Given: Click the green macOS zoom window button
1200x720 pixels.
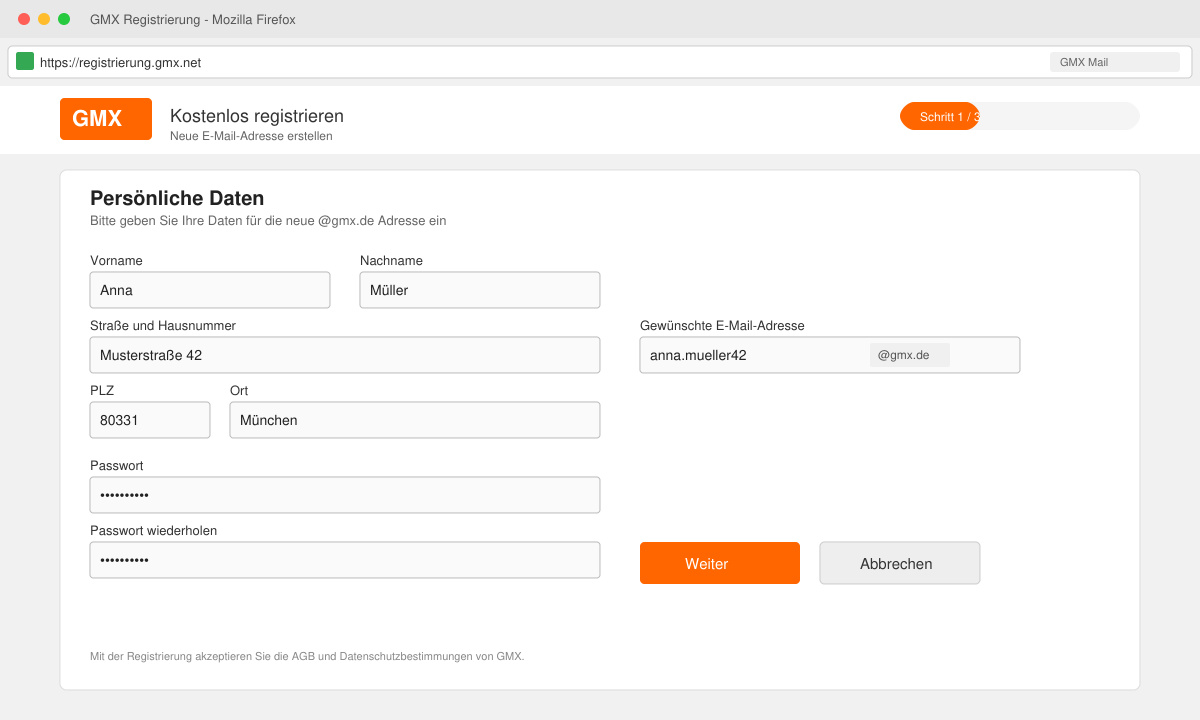Looking at the screenshot, I should point(64,19).
